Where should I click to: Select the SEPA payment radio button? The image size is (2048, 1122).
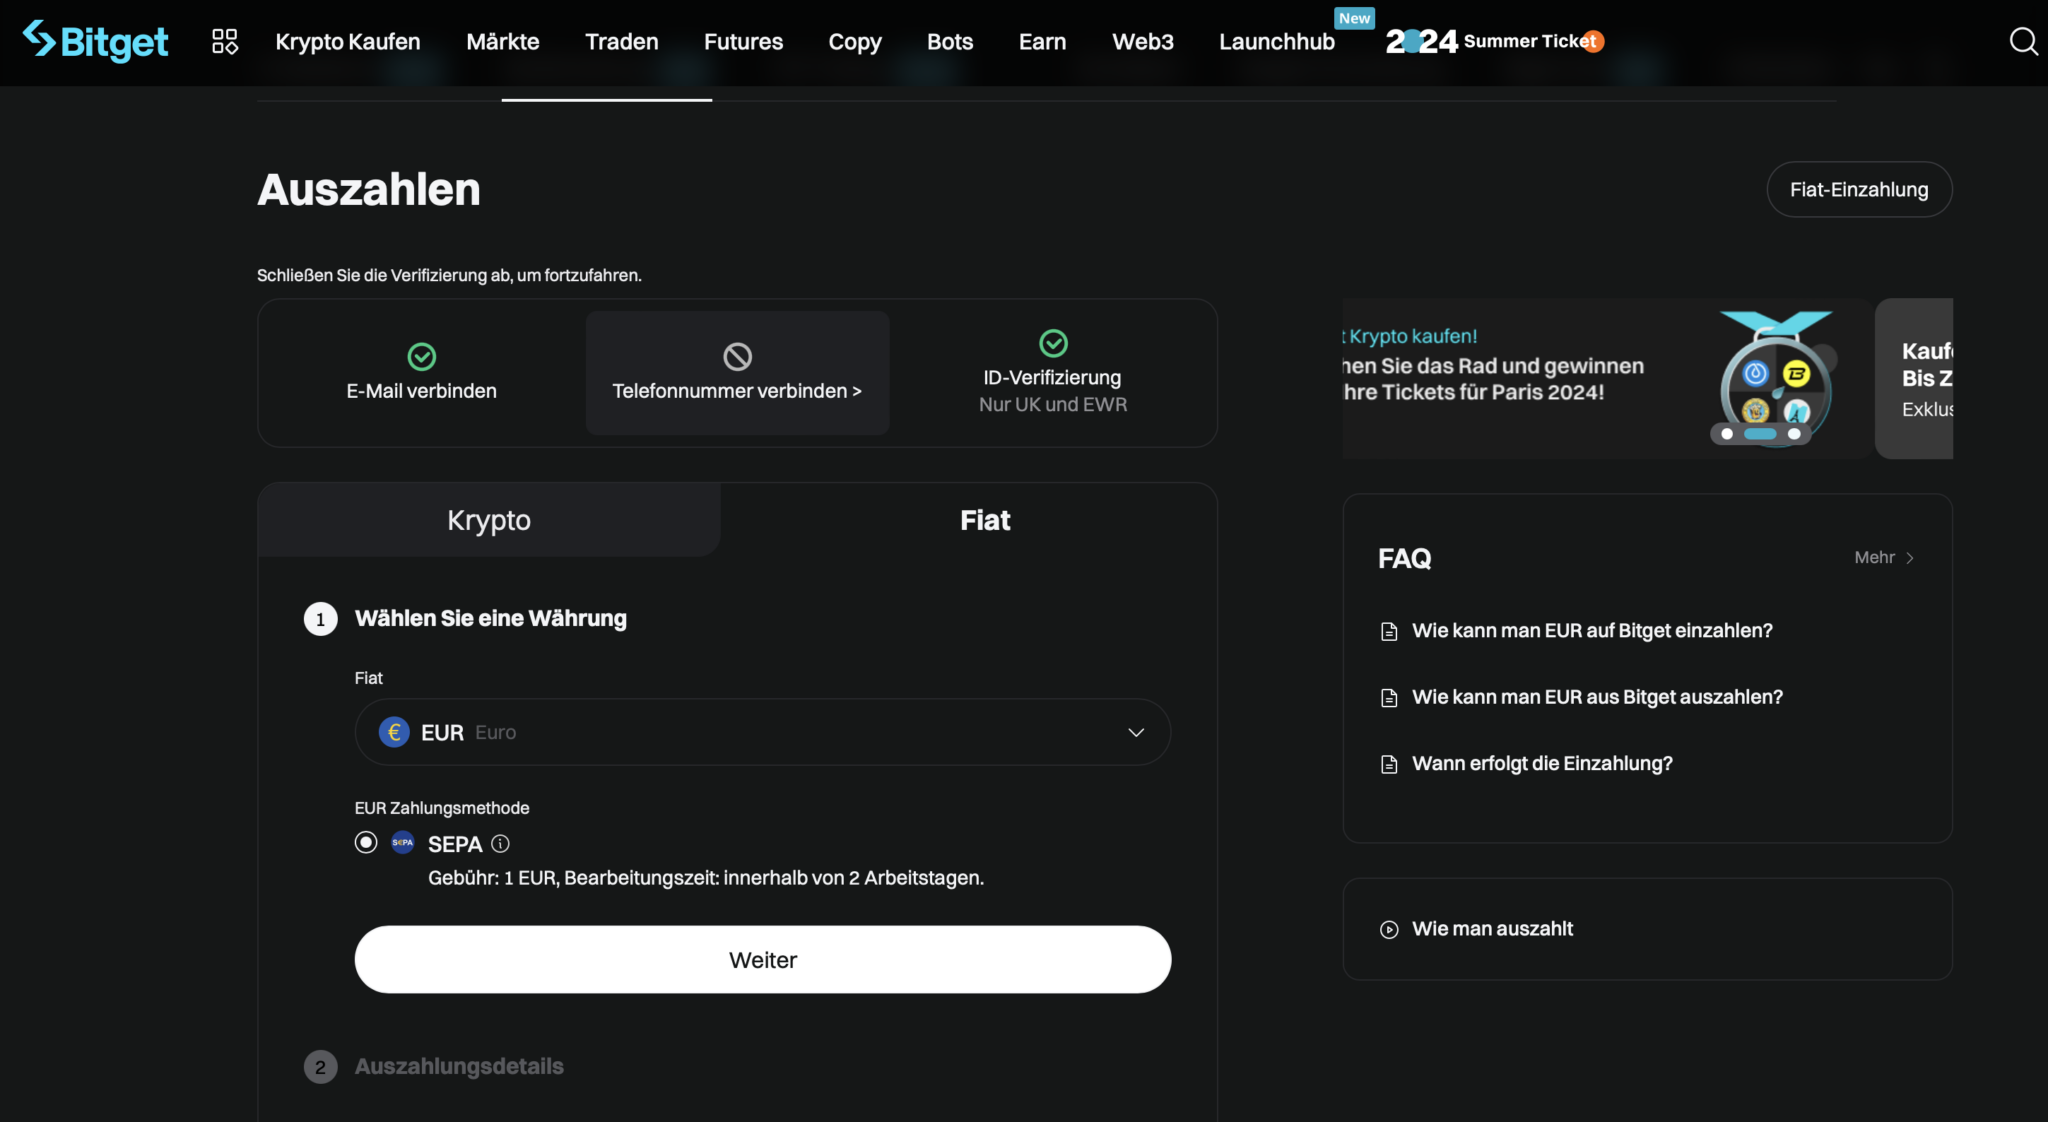[366, 842]
